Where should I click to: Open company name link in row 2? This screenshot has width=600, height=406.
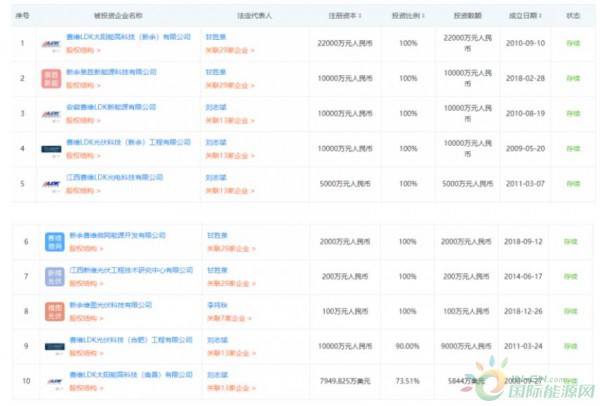111,72
